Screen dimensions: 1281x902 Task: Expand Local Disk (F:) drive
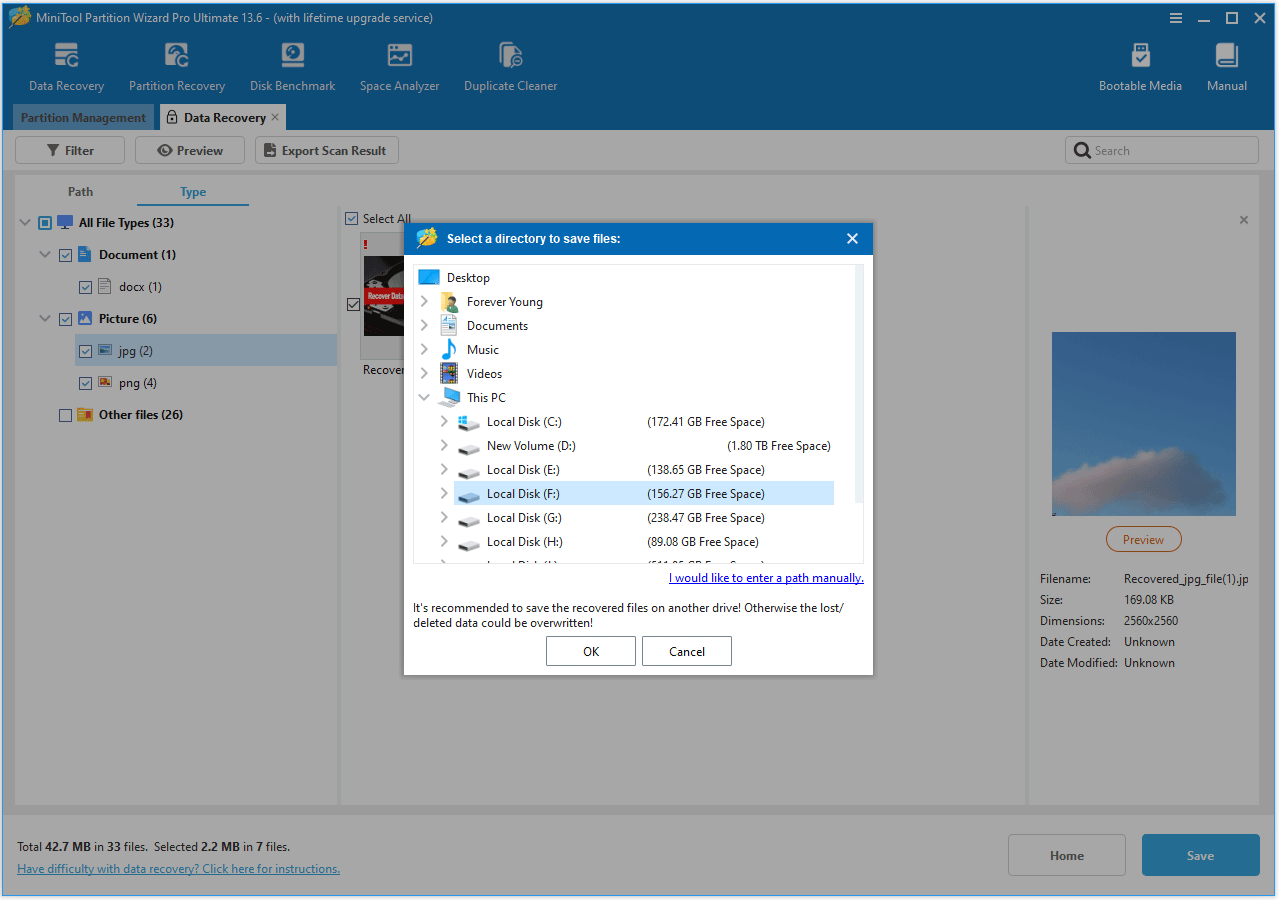(x=443, y=493)
